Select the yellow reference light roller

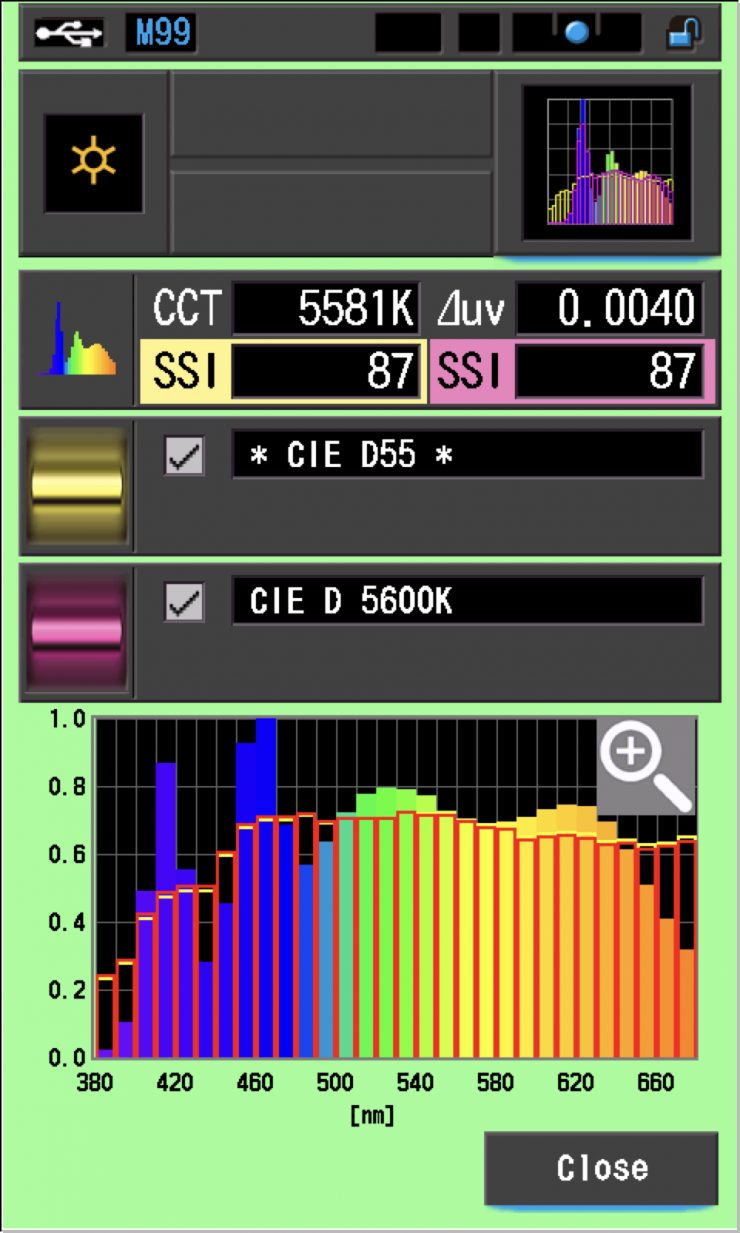click(x=77, y=485)
